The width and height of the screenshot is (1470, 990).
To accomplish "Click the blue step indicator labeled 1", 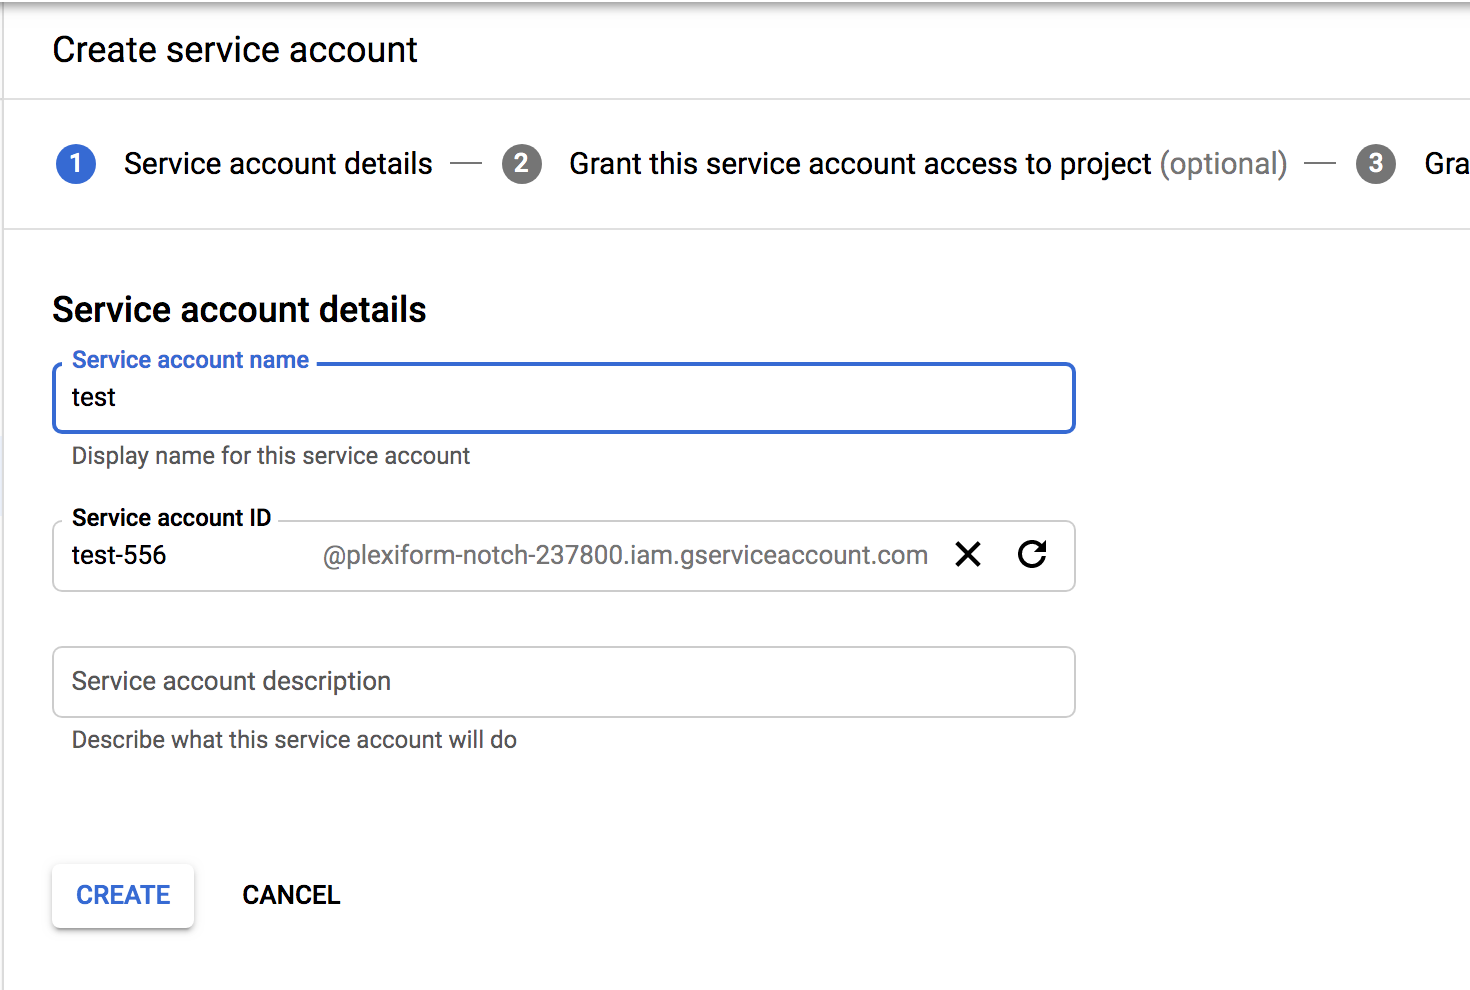I will 75,164.
